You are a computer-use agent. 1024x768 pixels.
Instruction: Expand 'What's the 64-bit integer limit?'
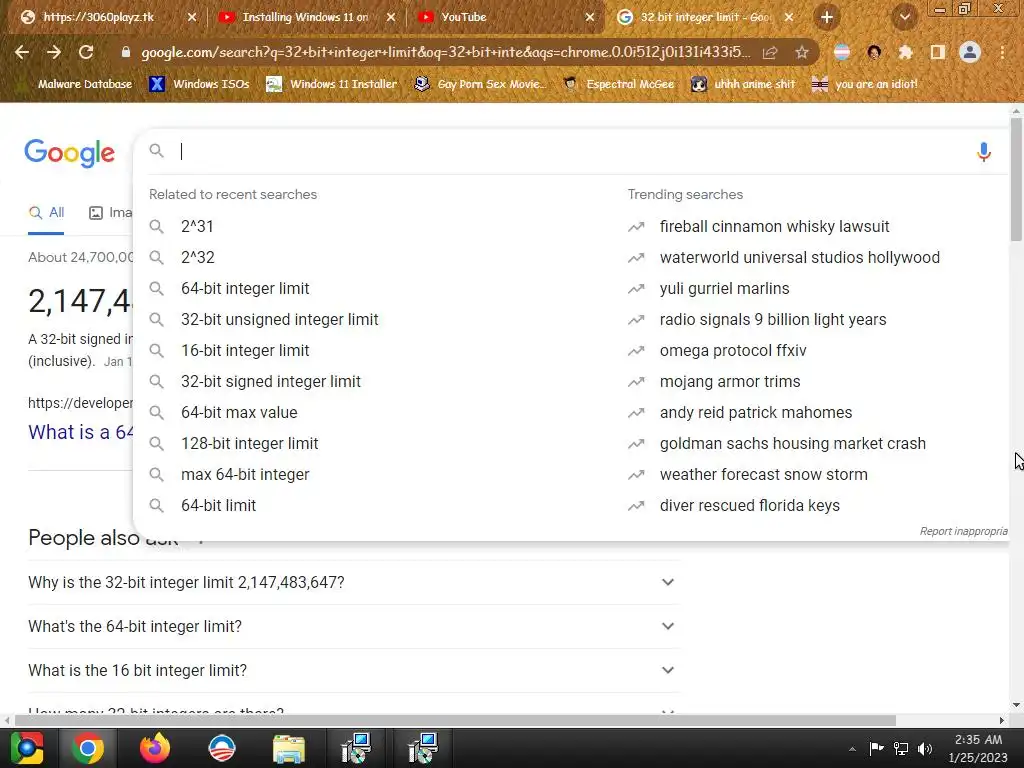click(353, 626)
